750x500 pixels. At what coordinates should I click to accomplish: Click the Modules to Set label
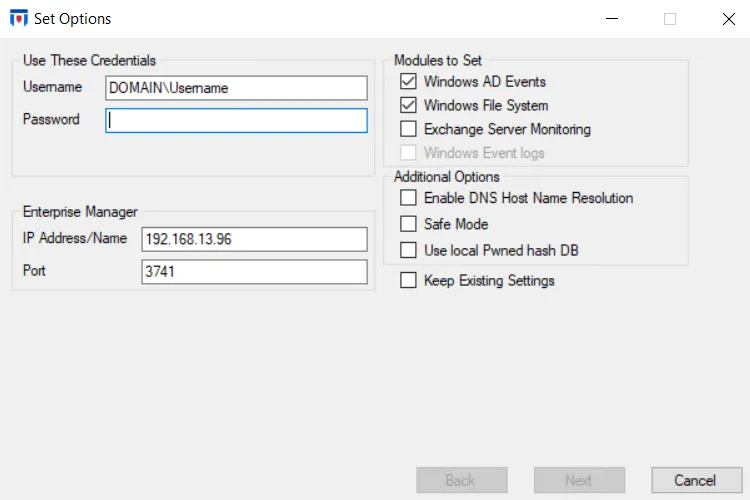438,60
